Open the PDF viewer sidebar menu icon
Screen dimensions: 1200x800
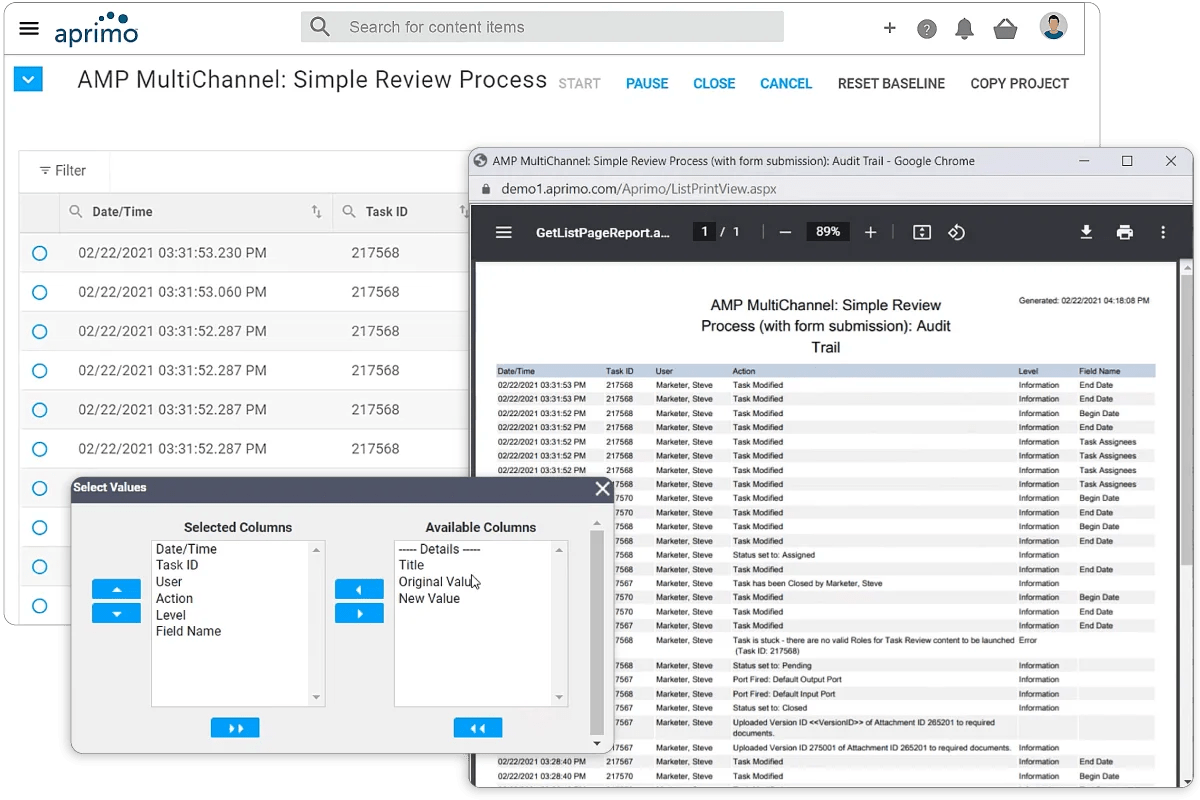coord(504,232)
